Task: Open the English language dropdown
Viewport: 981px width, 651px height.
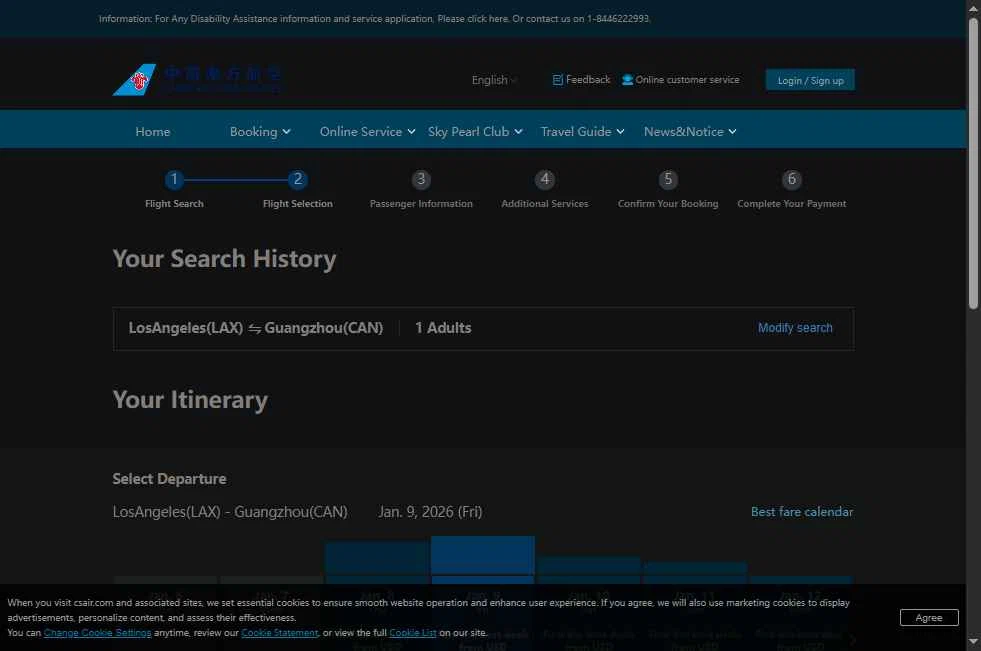Action: (494, 80)
